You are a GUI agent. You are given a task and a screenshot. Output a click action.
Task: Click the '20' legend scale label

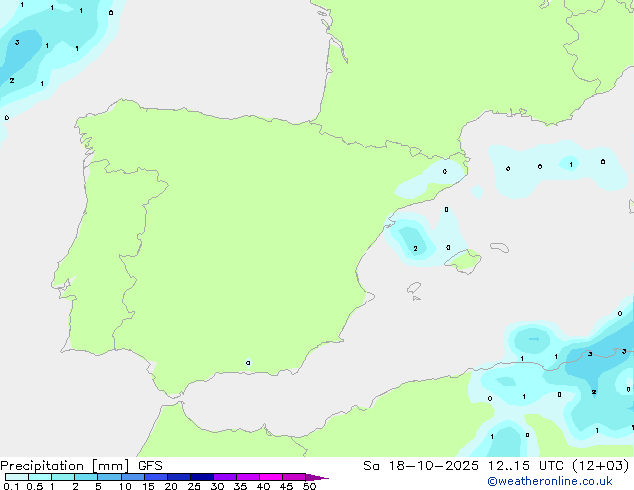tap(171, 486)
